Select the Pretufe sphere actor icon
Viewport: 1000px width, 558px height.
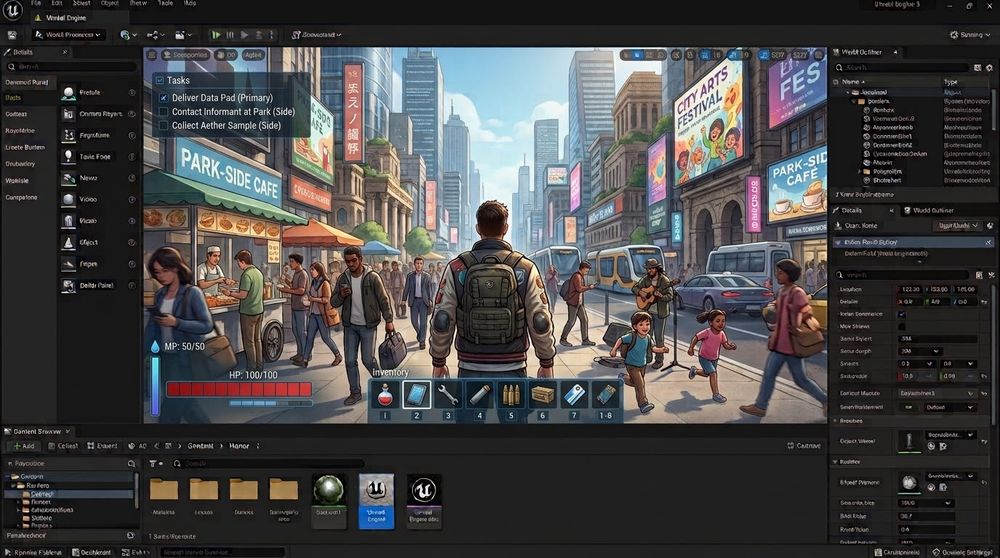coord(68,93)
